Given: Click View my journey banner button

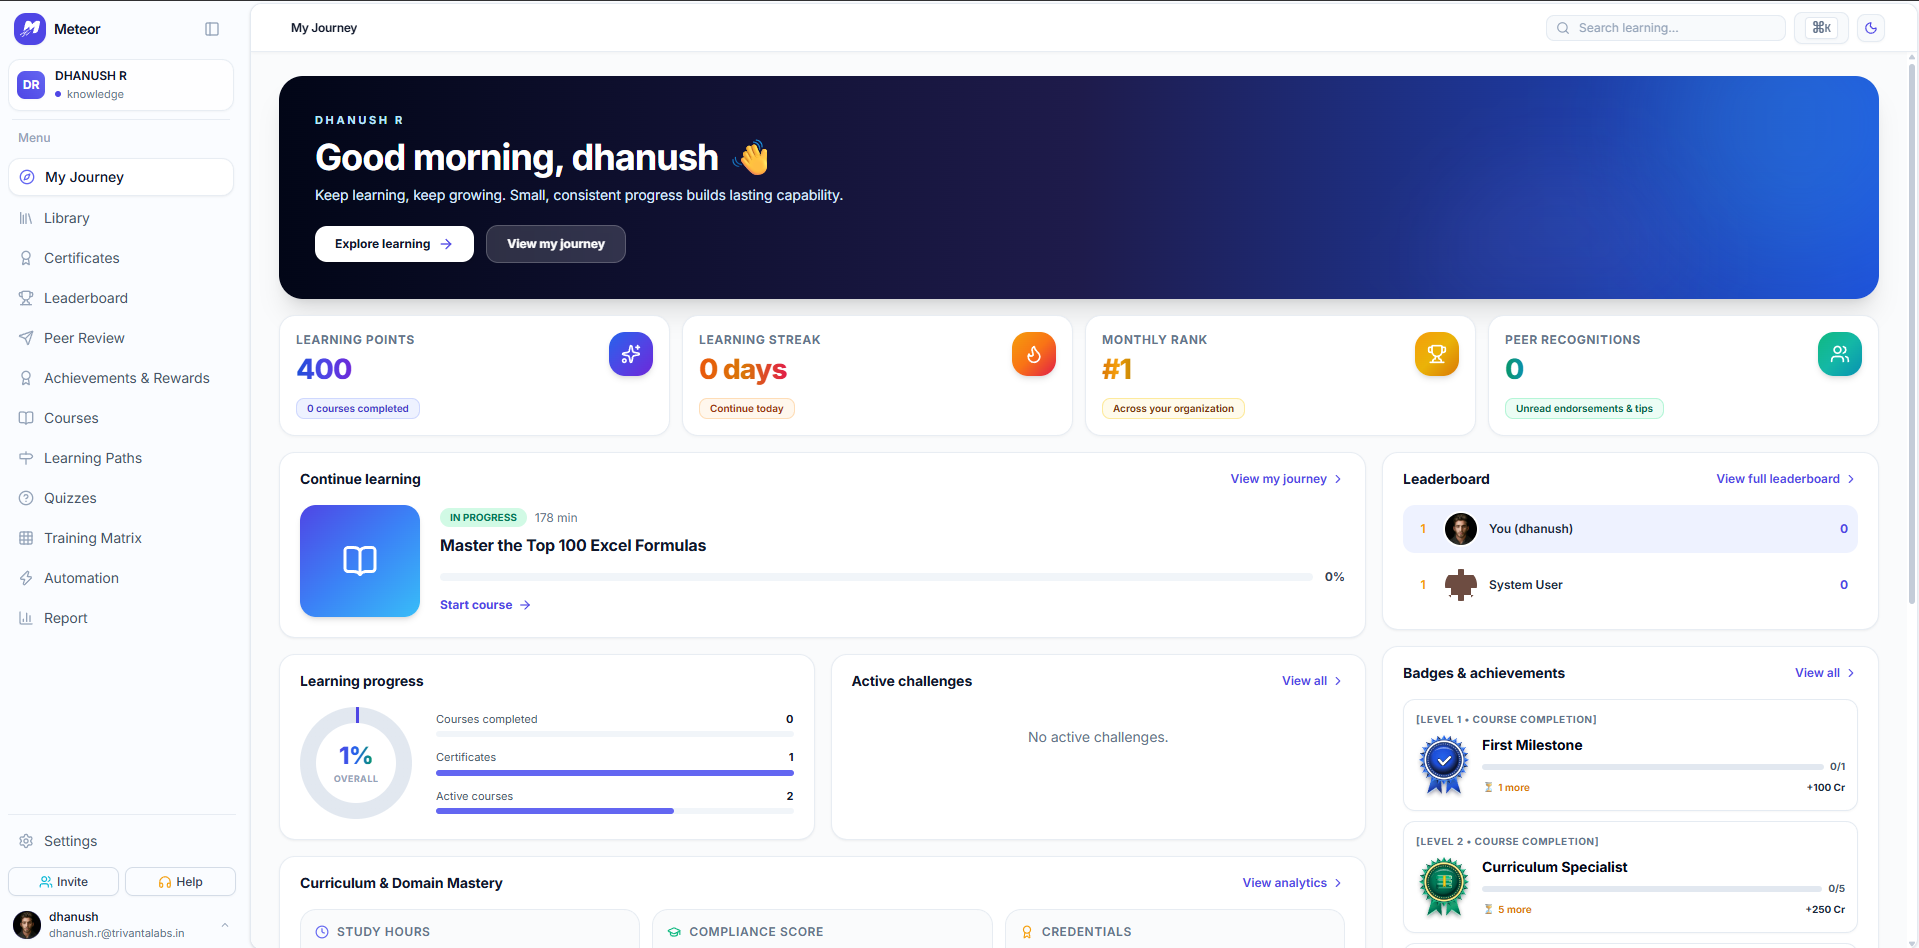Looking at the screenshot, I should pos(556,244).
